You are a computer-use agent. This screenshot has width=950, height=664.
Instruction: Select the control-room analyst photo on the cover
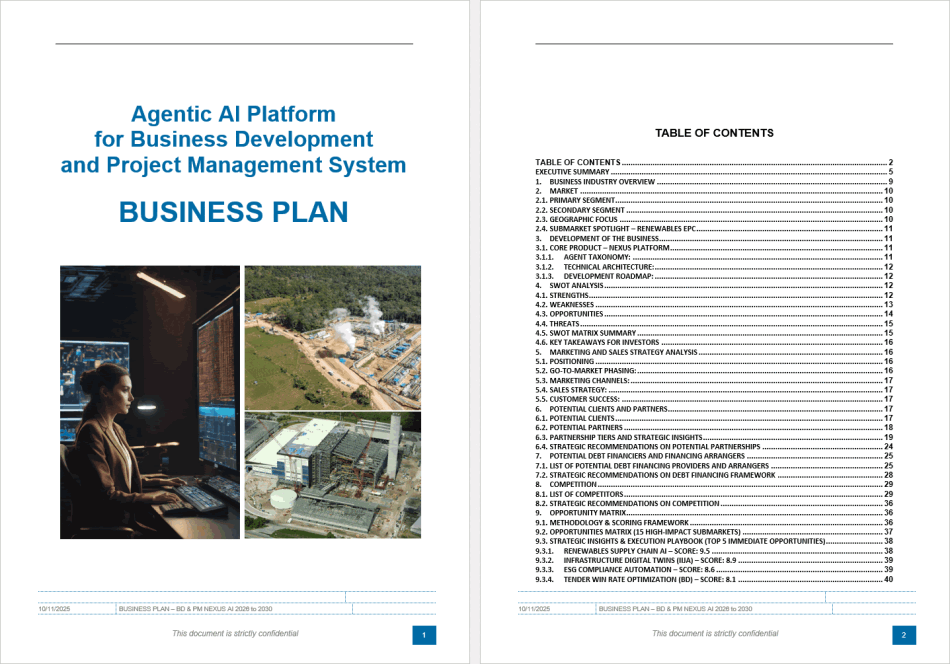[148, 400]
